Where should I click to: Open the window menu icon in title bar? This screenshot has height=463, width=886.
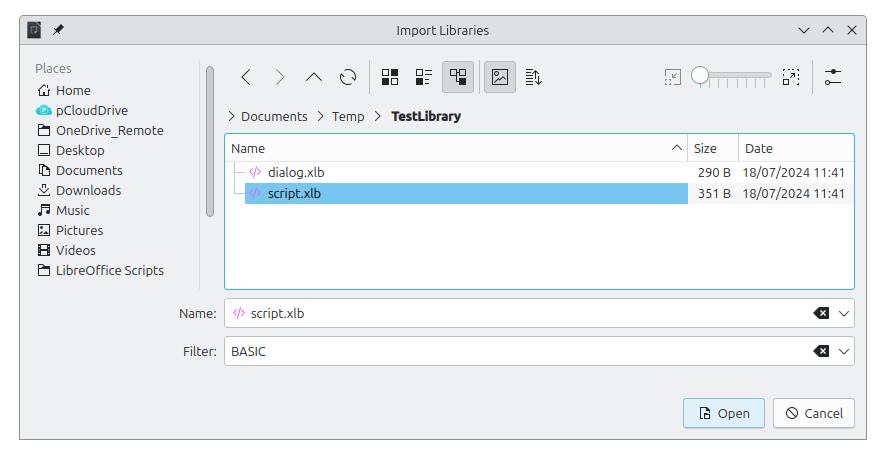[34, 29]
